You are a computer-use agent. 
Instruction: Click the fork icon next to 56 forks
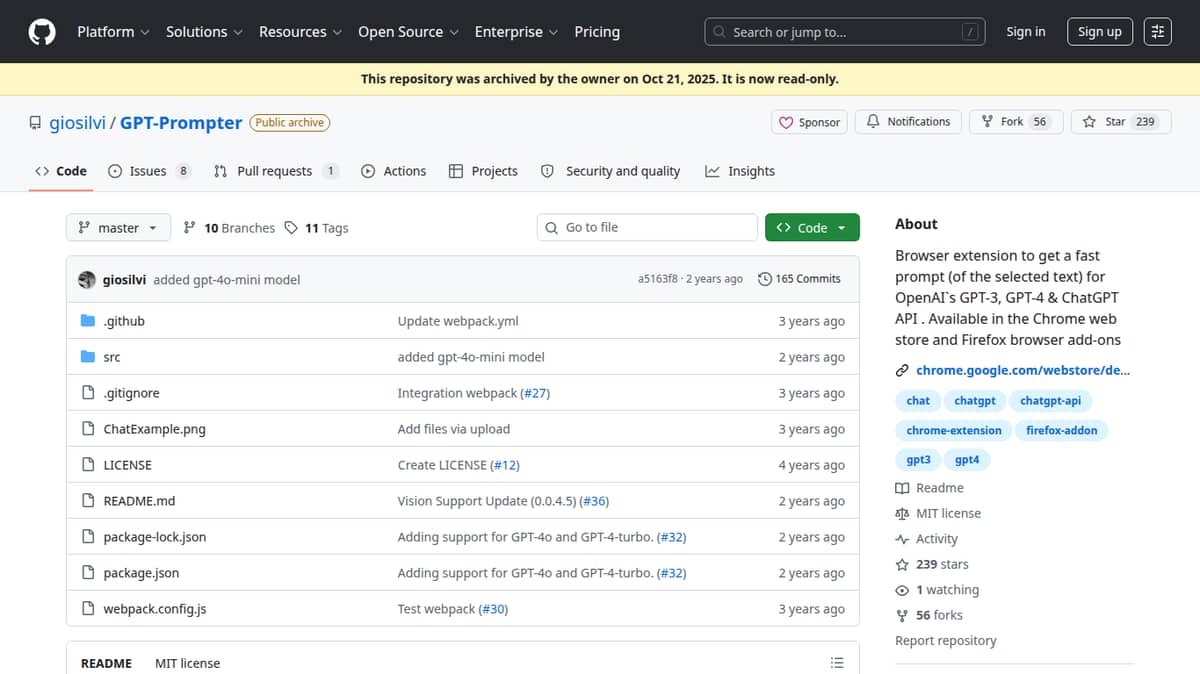[902, 615]
